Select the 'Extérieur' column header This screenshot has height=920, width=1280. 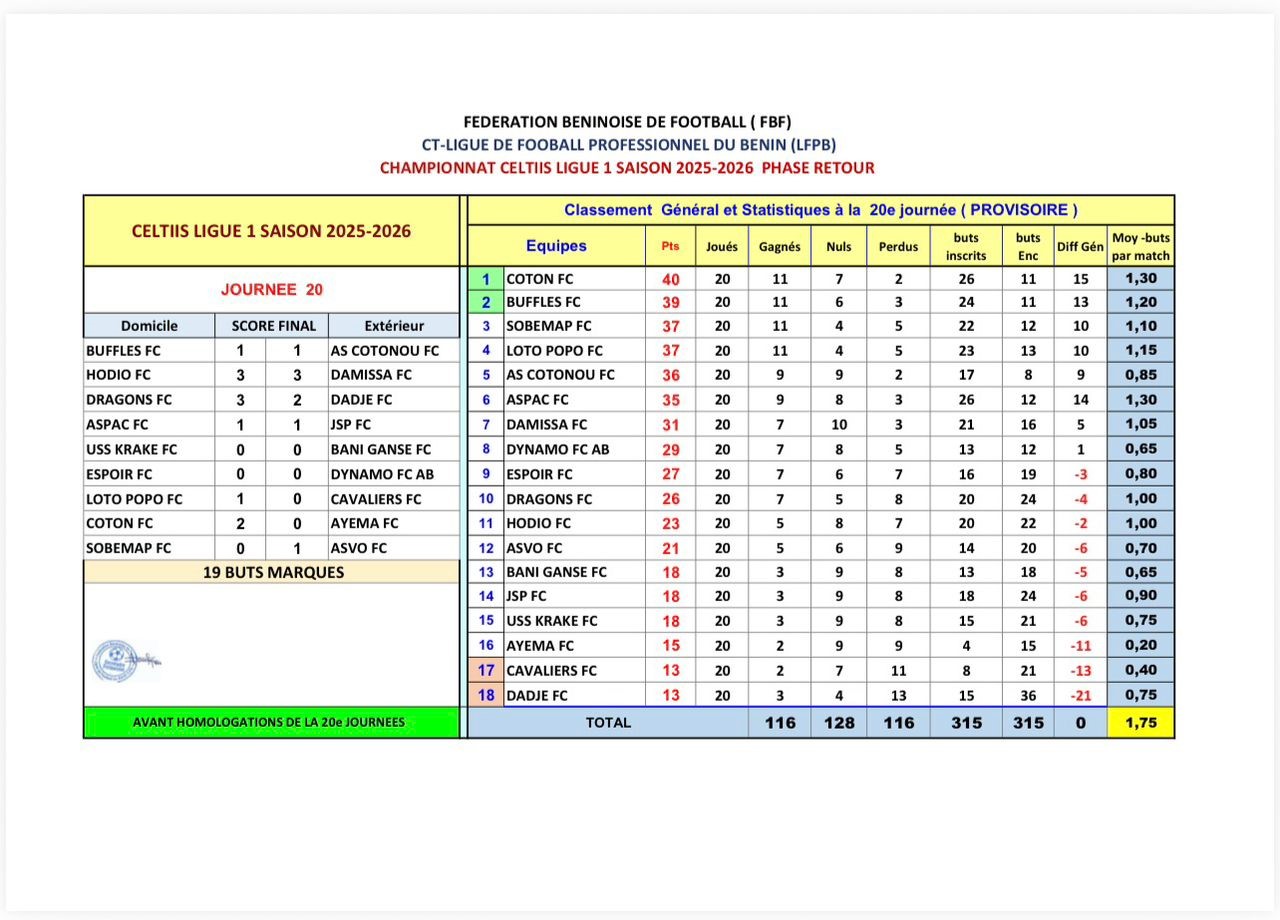click(x=394, y=325)
